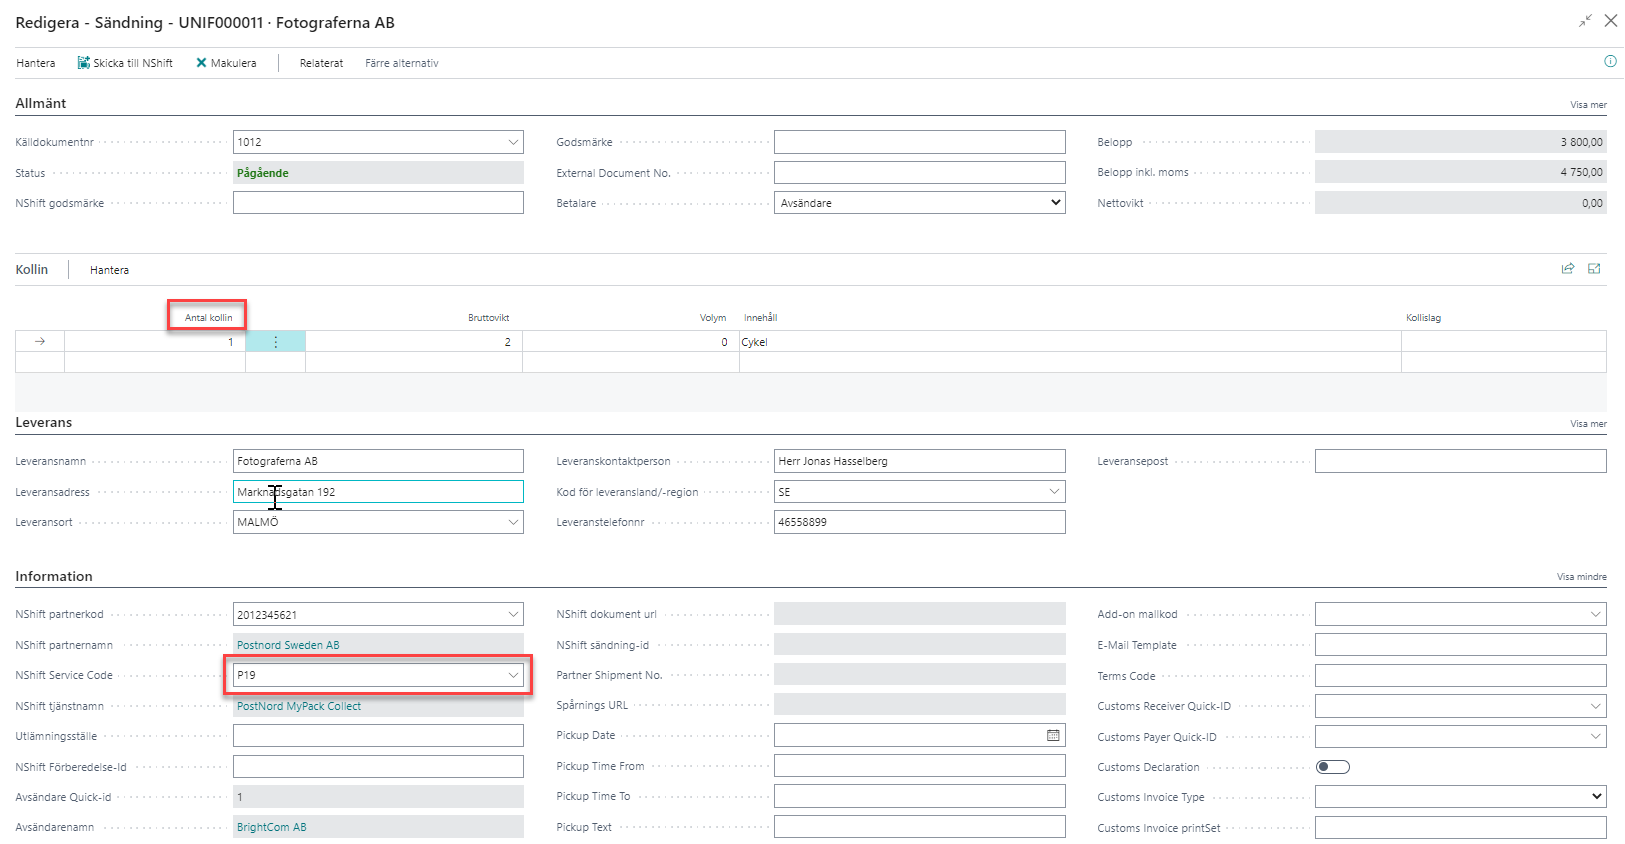
Task: Open the Betalare dropdown showing Avsändare
Action: click(x=1055, y=203)
